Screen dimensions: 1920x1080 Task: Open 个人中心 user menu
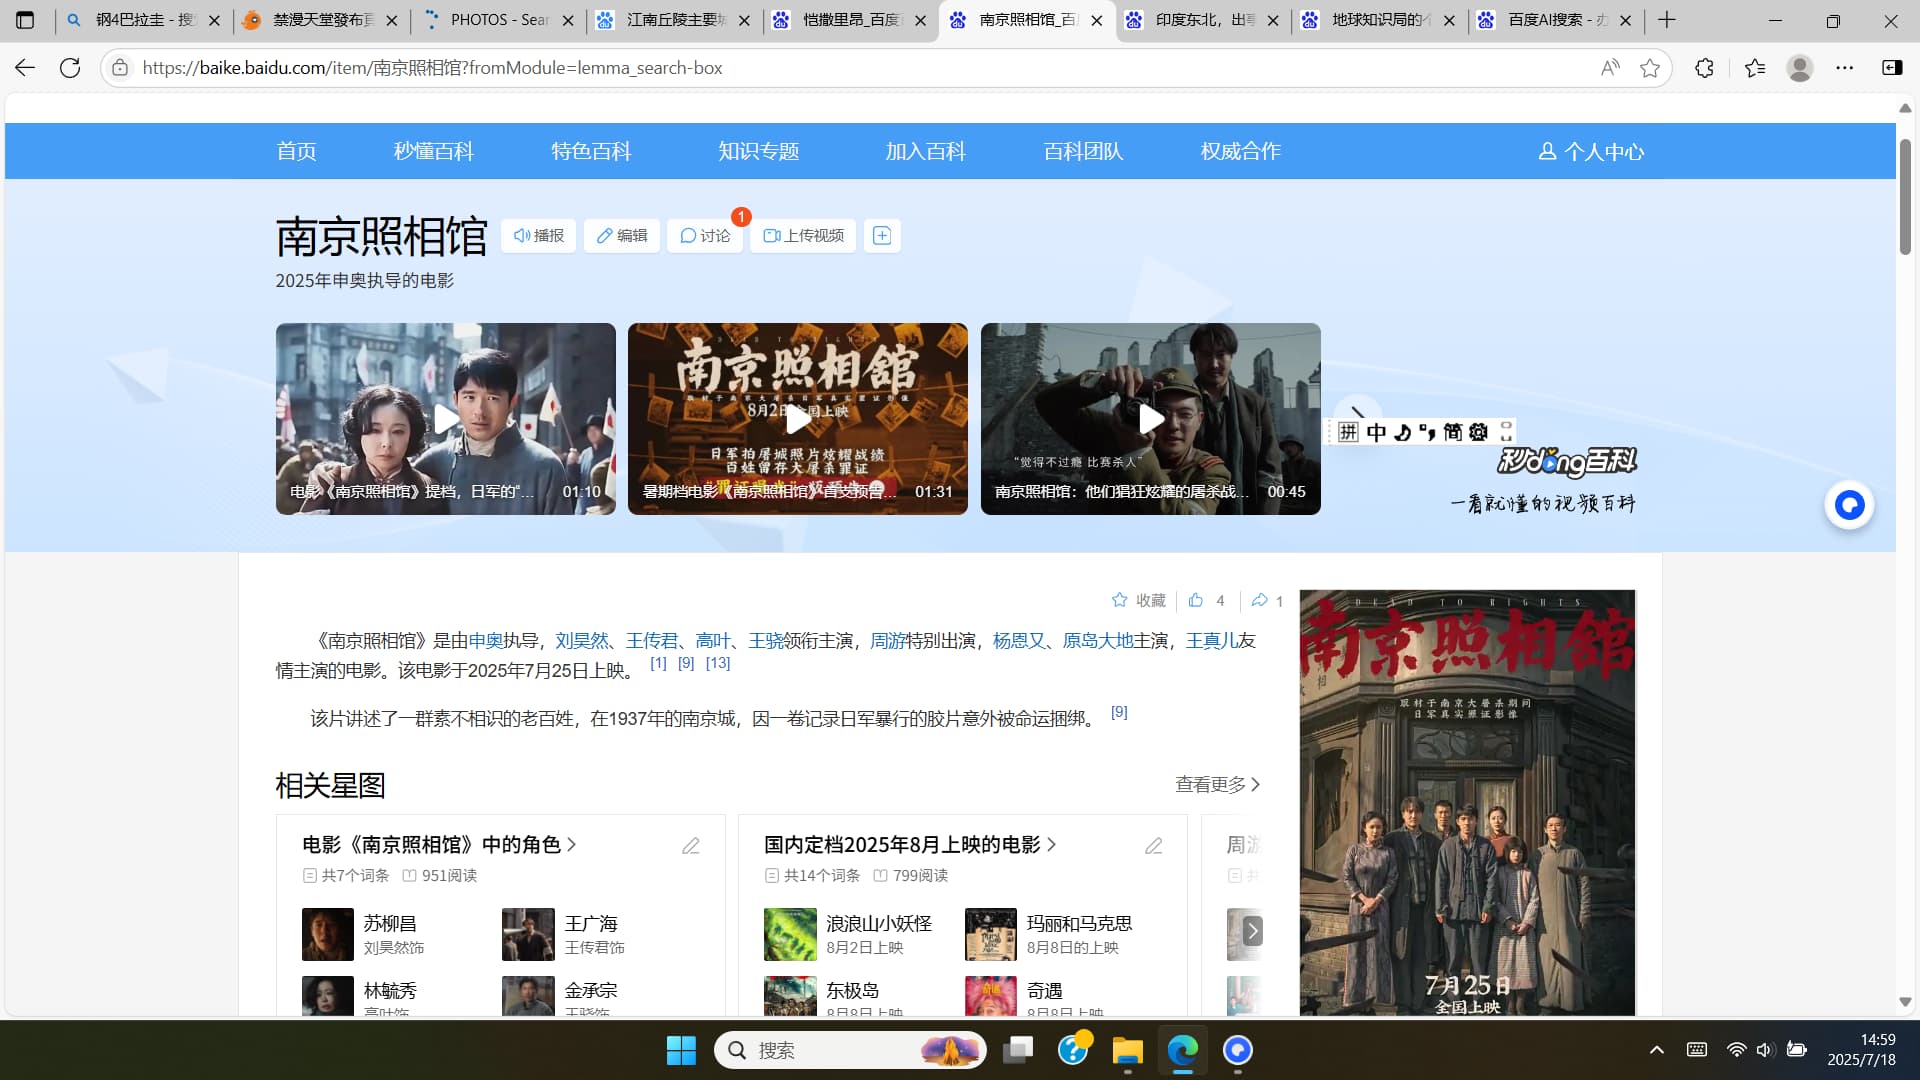pyautogui.click(x=1591, y=151)
